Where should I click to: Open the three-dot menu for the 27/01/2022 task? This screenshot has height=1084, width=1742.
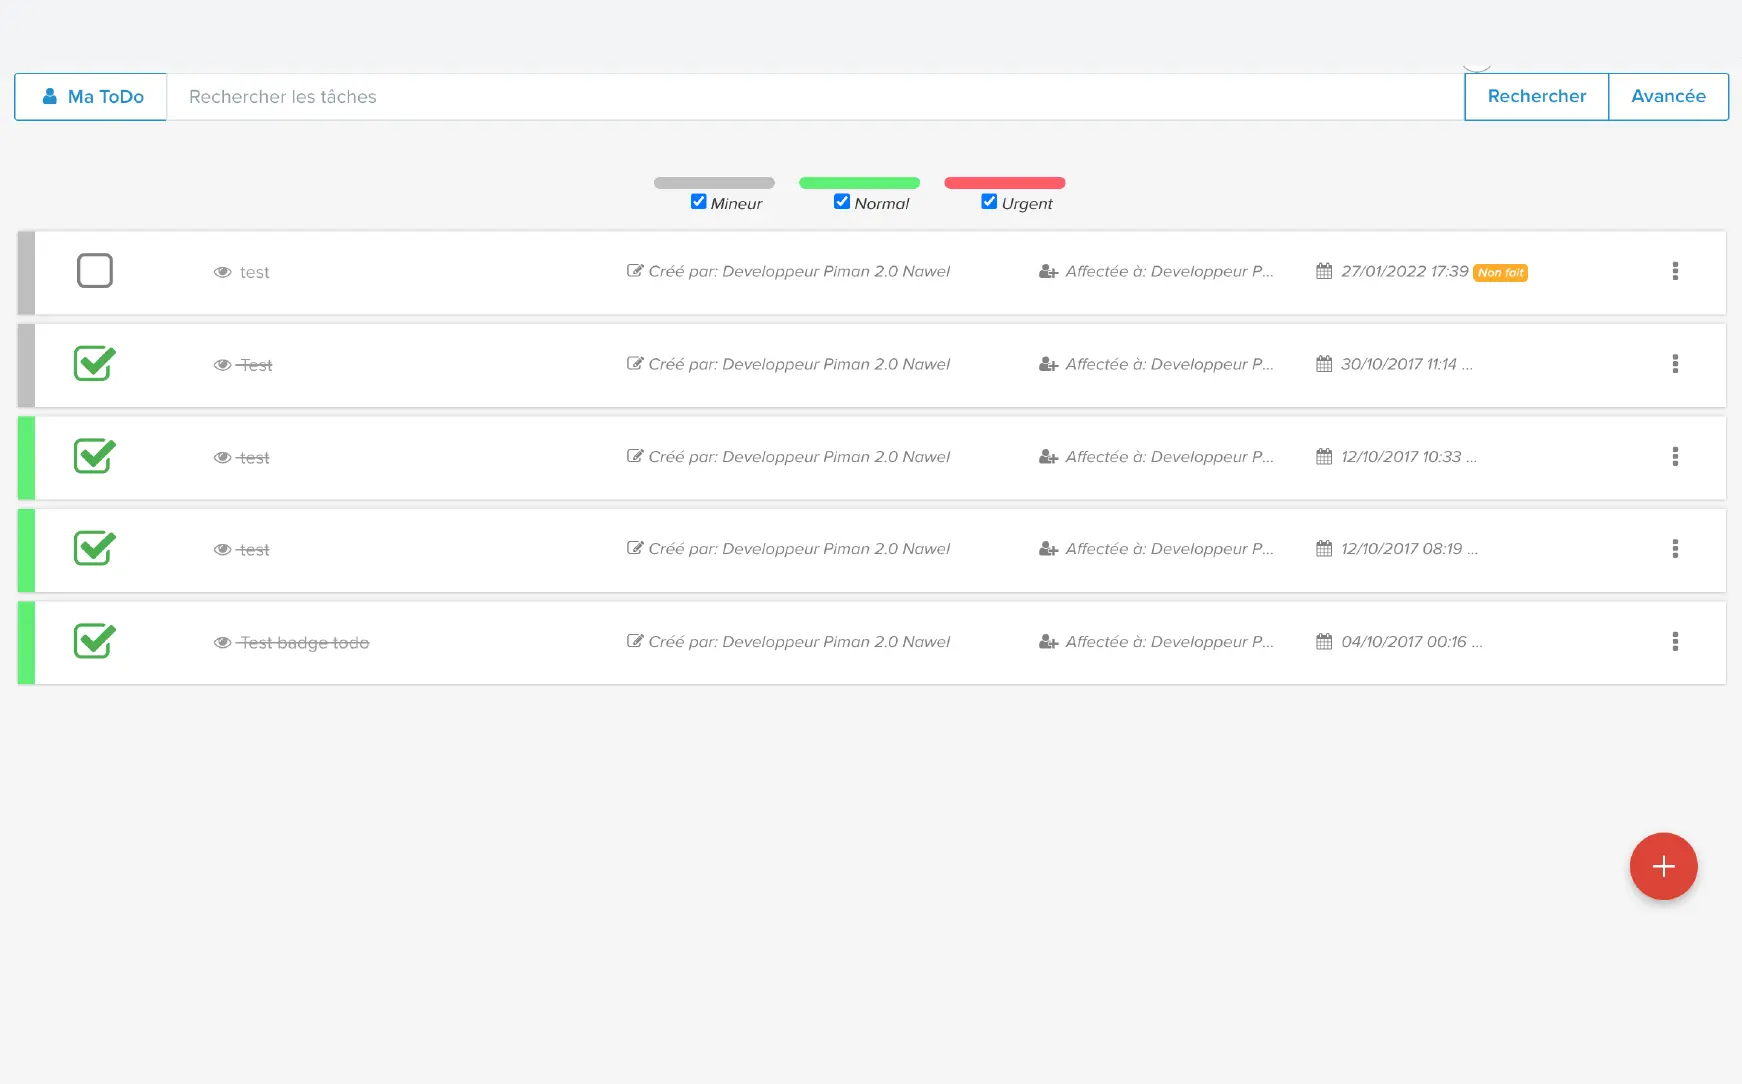coord(1675,271)
